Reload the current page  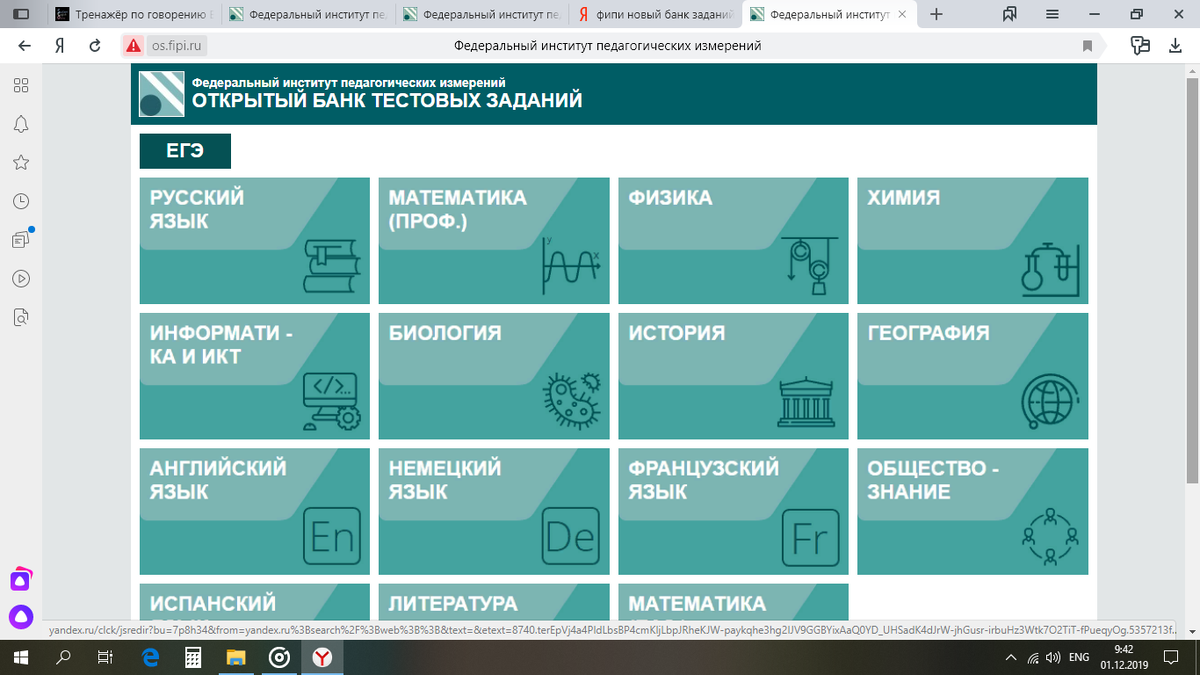pos(95,45)
